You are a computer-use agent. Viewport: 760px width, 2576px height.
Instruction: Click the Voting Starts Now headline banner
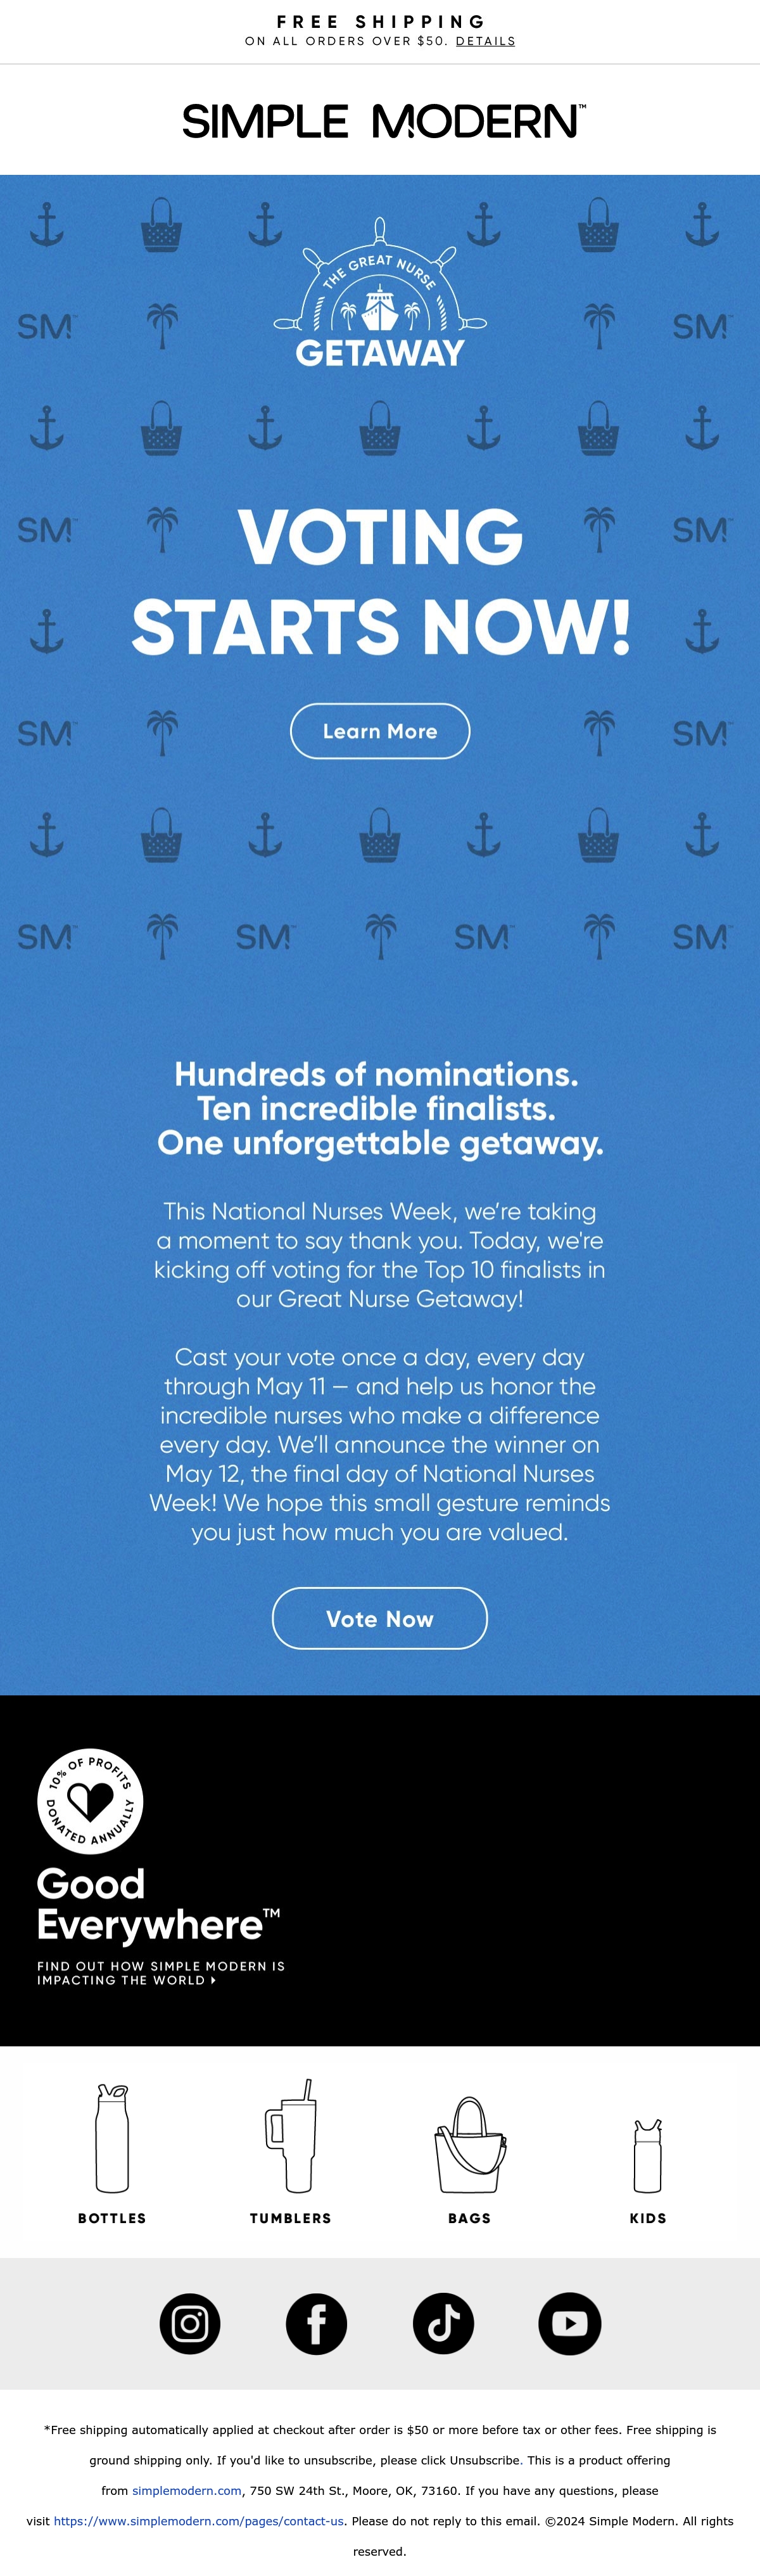pos(380,580)
